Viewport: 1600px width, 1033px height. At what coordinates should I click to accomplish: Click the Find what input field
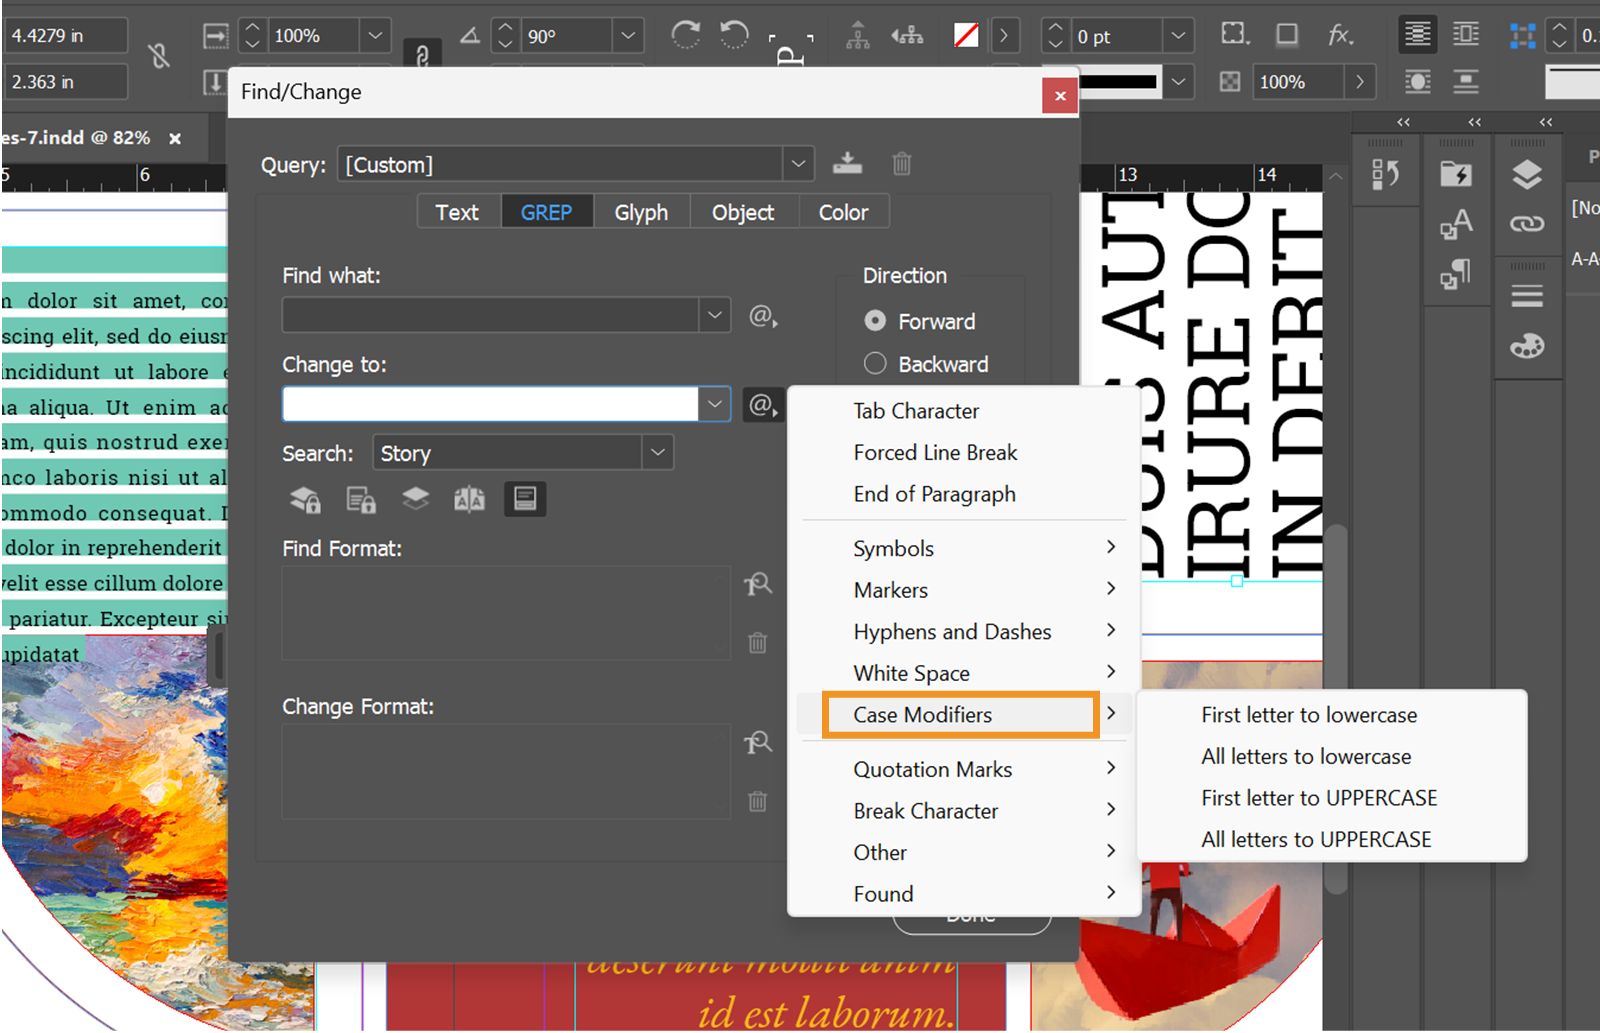pos(491,314)
